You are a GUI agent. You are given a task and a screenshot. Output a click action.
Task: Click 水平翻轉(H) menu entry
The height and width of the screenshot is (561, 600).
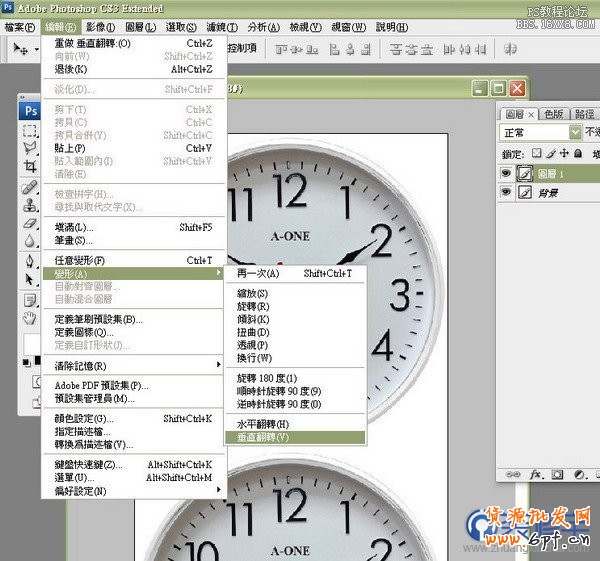pos(262,424)
